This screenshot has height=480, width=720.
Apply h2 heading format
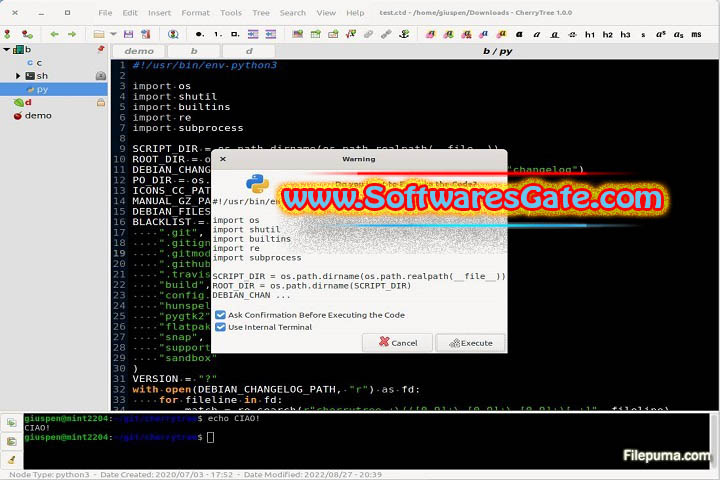coord(608,34)
